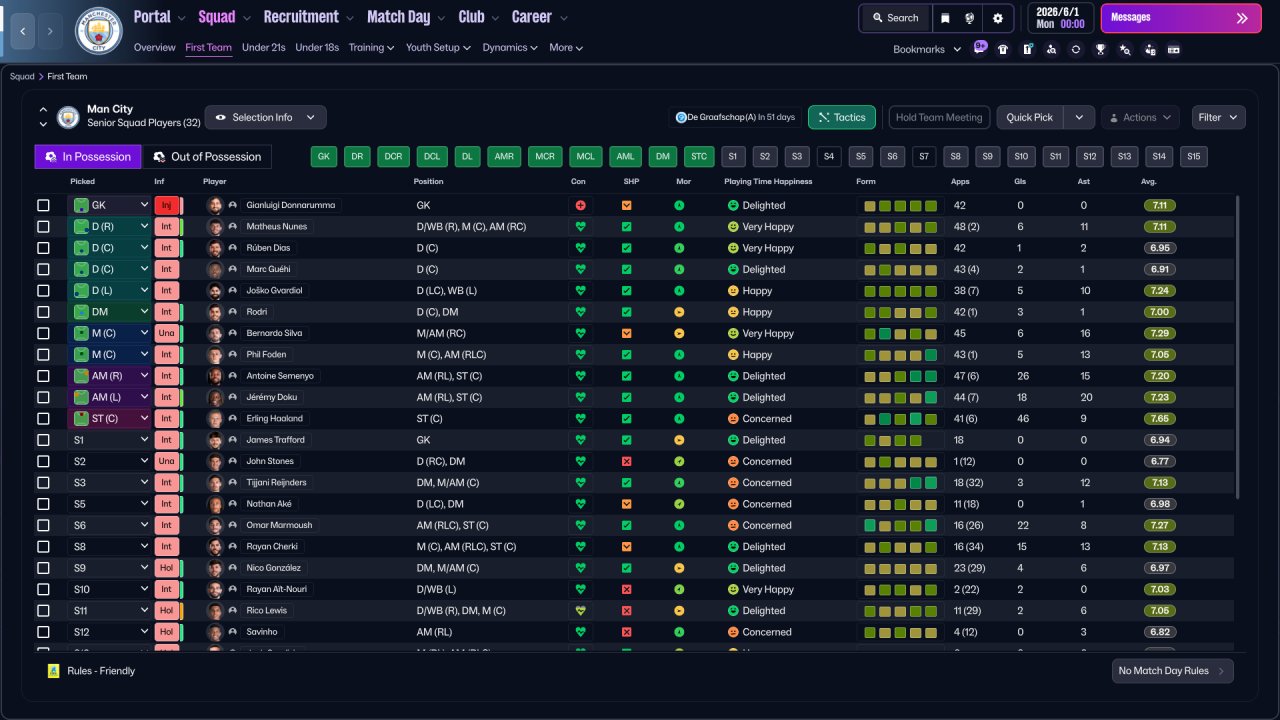Open the ST (C) picked dropdown for Haaland
1280x720 pixels.
point(110,419)
